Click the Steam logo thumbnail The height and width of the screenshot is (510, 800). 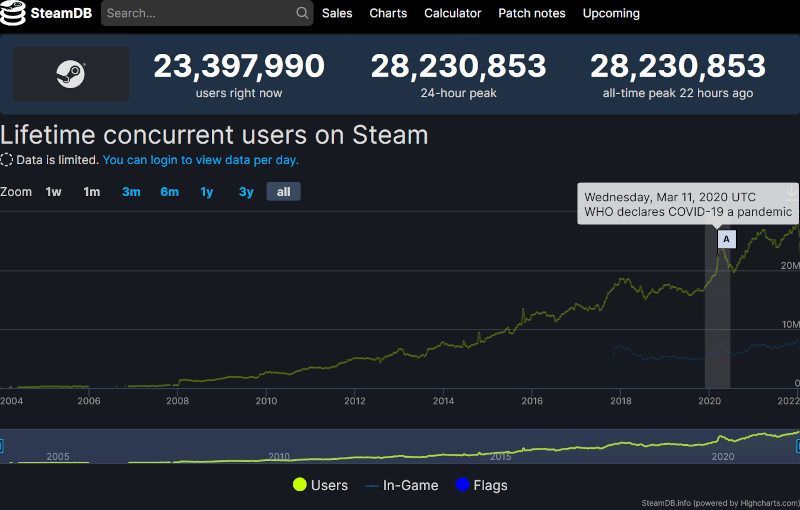pyautogui.click(x=71, y=74)
